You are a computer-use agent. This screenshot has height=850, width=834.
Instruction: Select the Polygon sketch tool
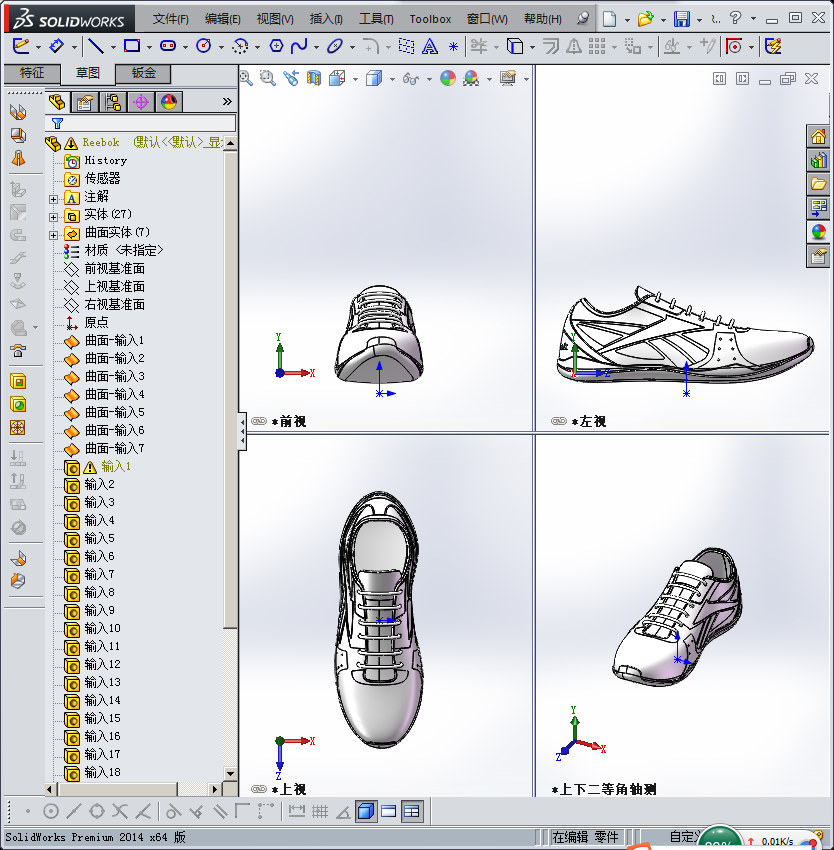click(277, 46)
